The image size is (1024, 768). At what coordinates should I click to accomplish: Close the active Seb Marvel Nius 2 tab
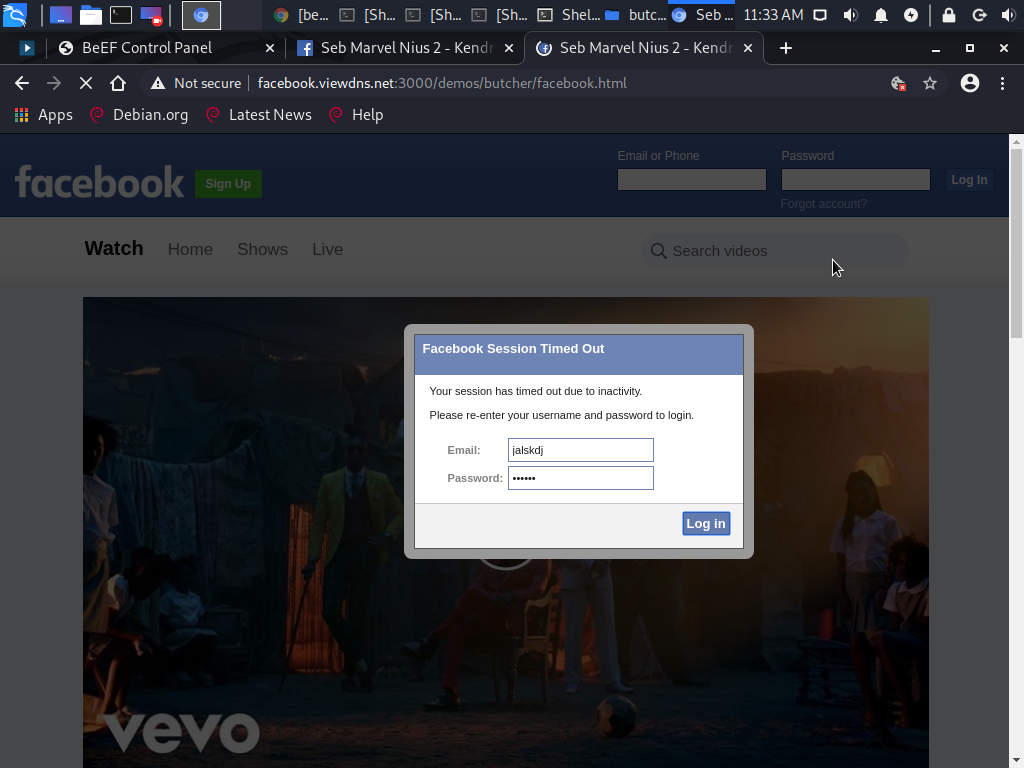pyautogui.click(x=748, y=48)
